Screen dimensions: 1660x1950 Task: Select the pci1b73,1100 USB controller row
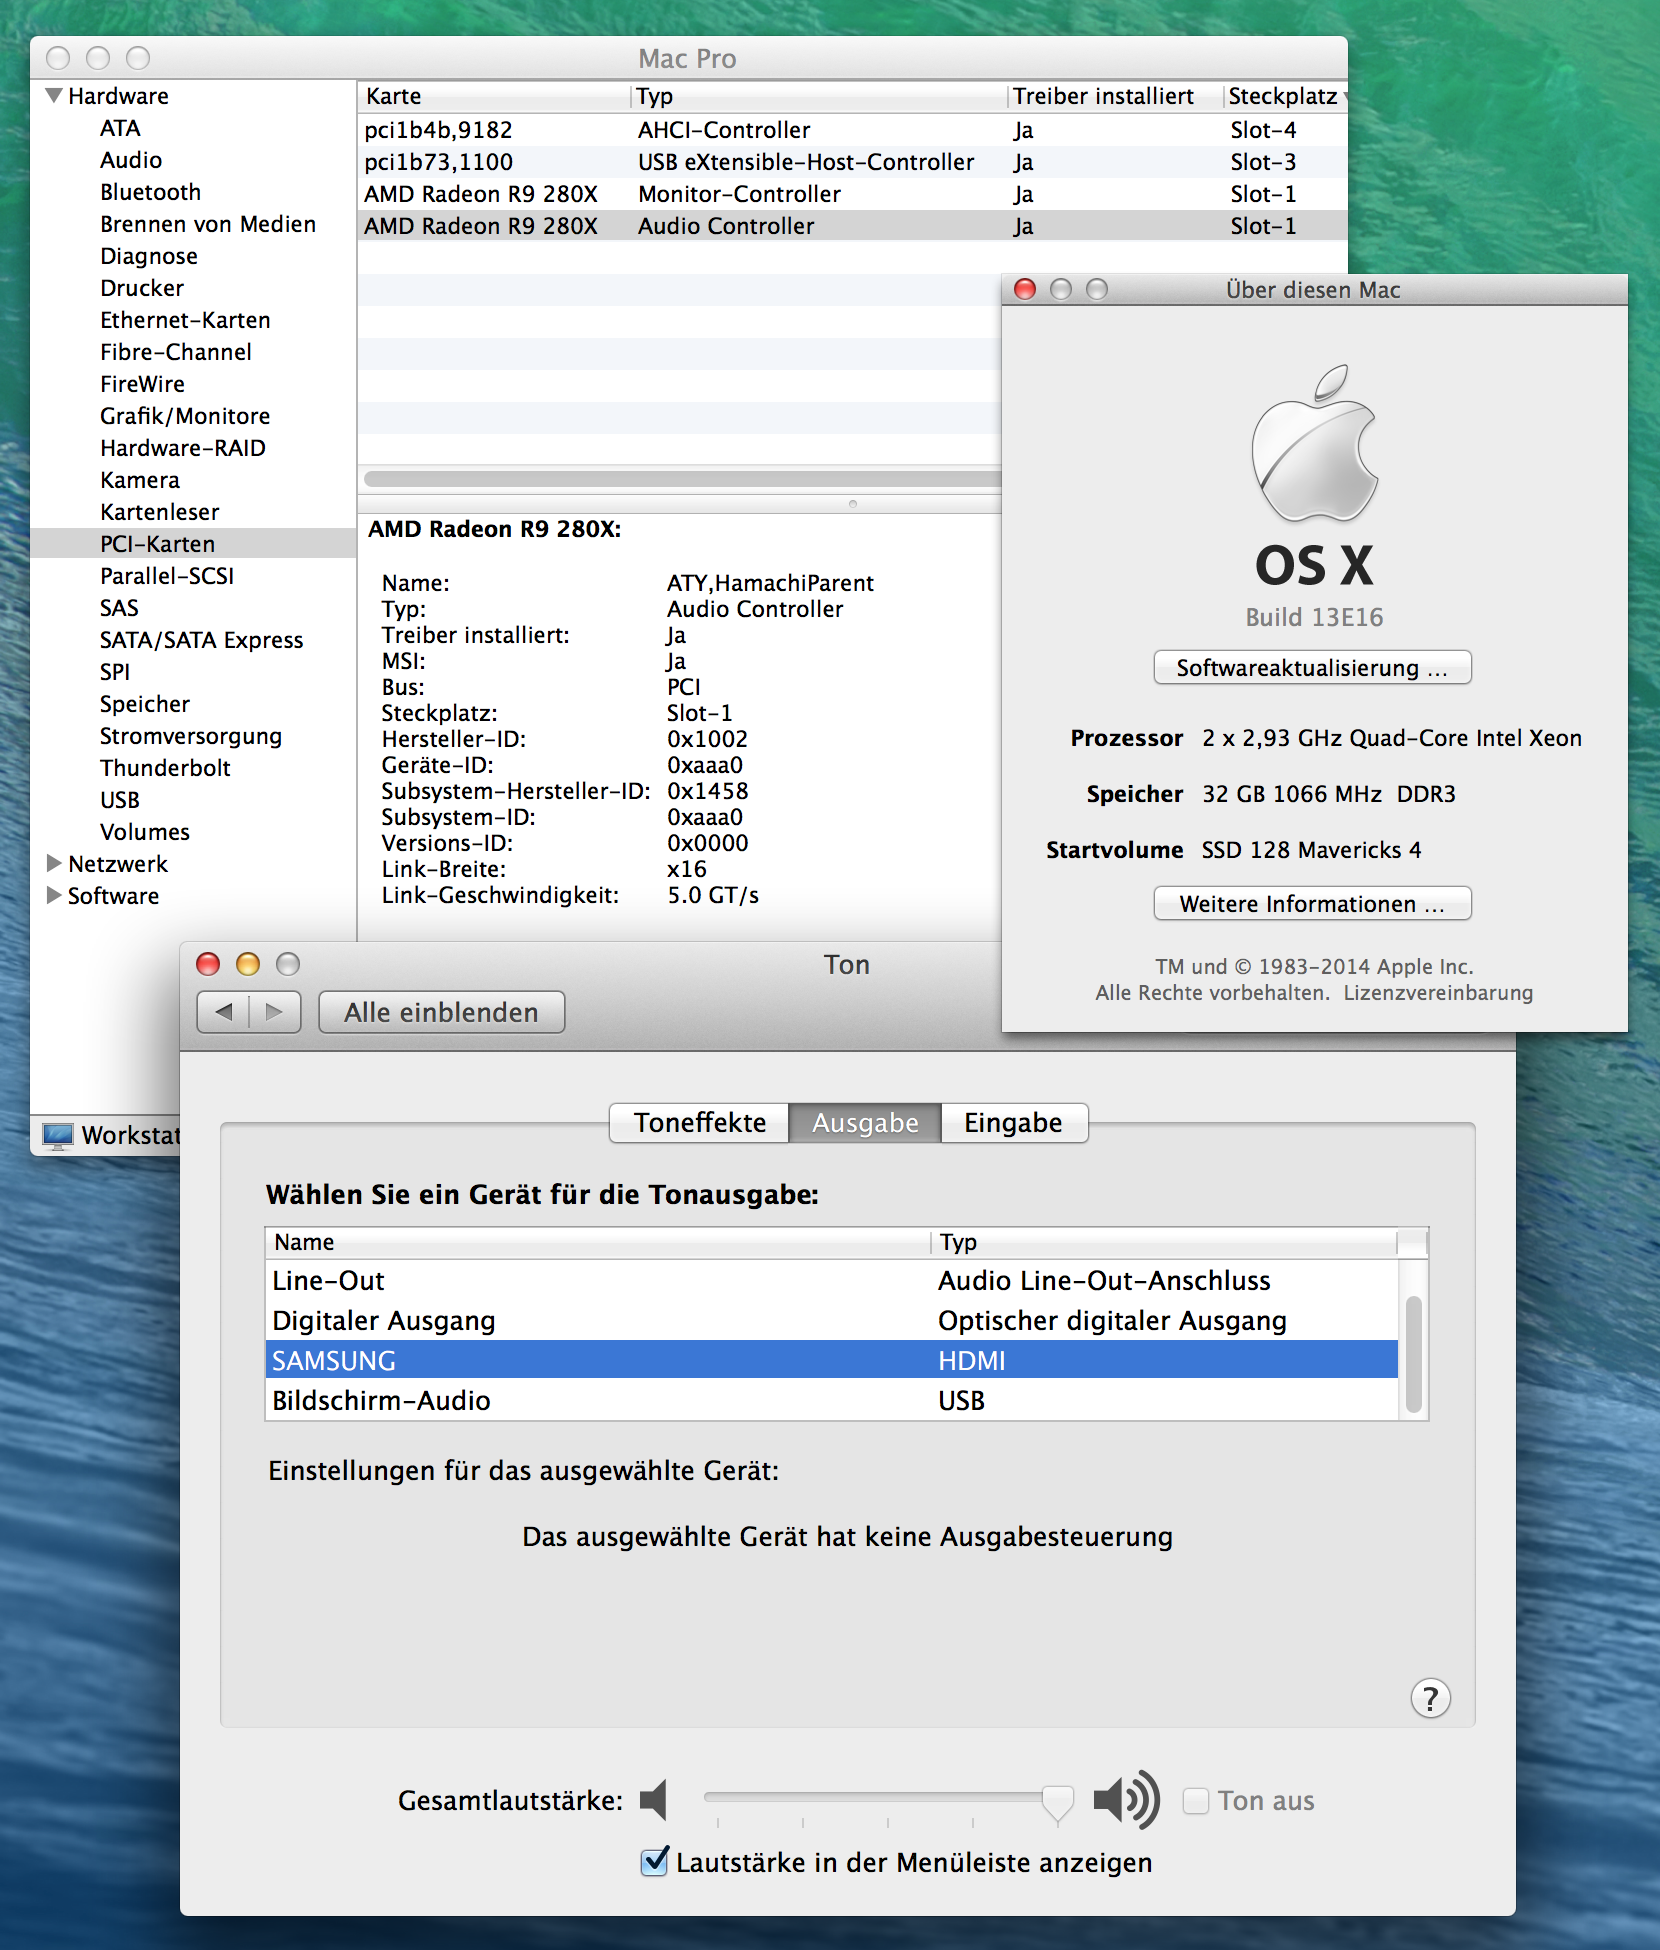pyautogui.click(x=852, y=162)
